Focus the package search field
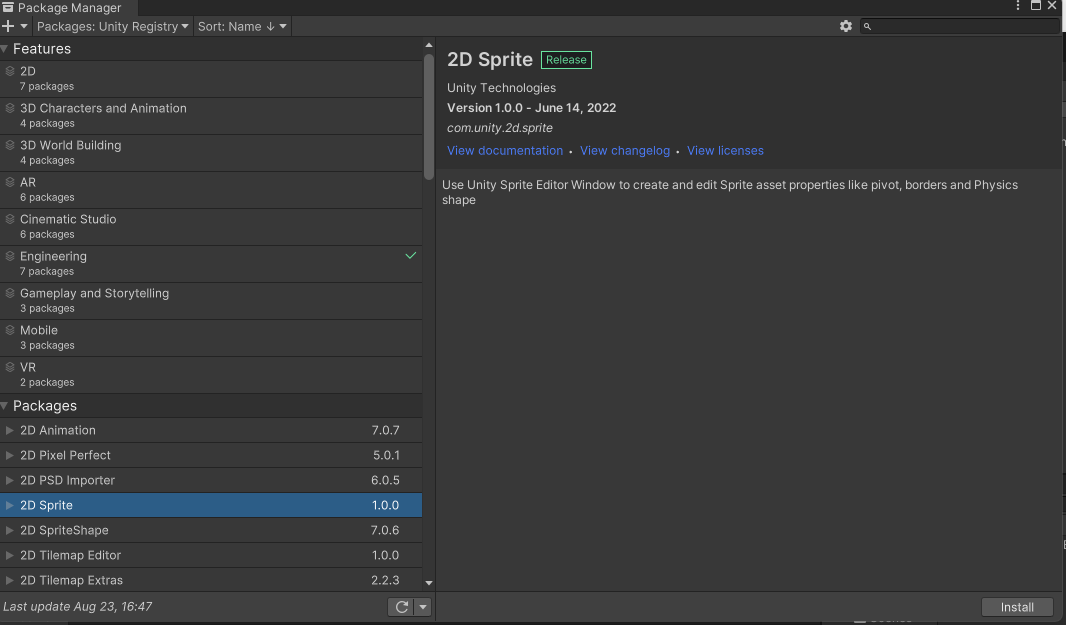This screenshot has height=625, width=1066. 960,26
